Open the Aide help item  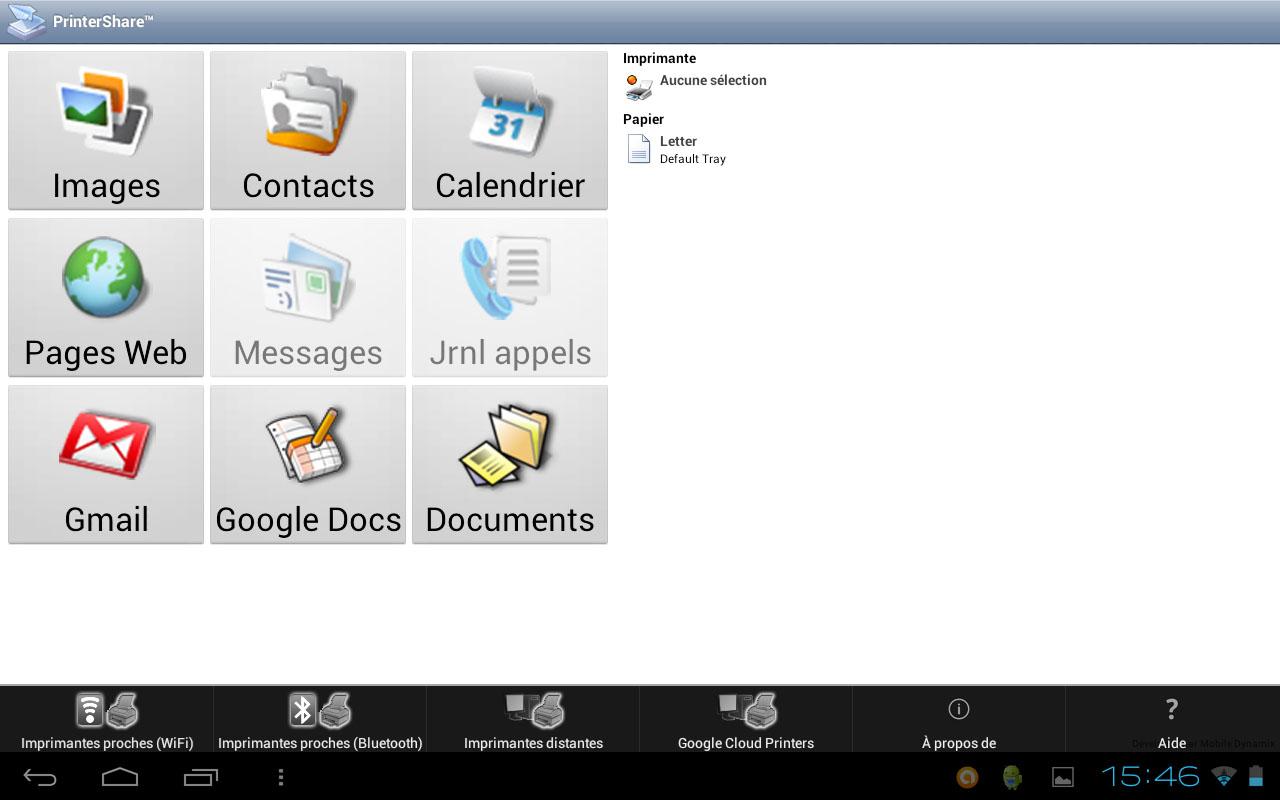(x=1172, y=720)
